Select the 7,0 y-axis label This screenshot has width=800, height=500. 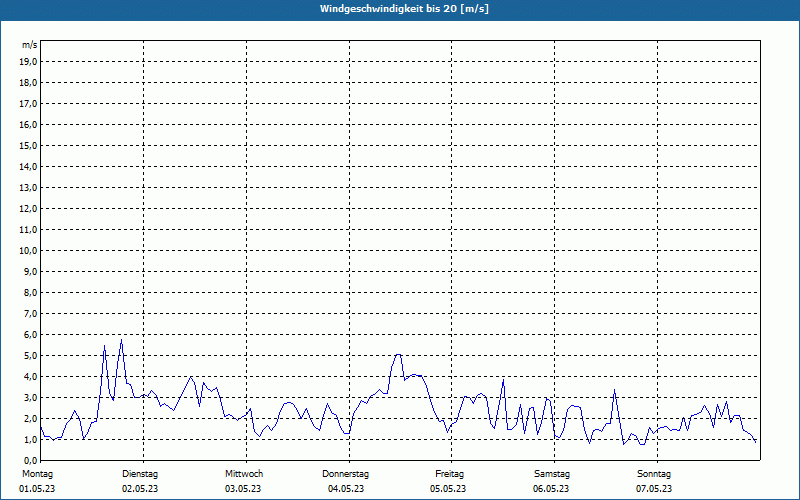(30, 313)
